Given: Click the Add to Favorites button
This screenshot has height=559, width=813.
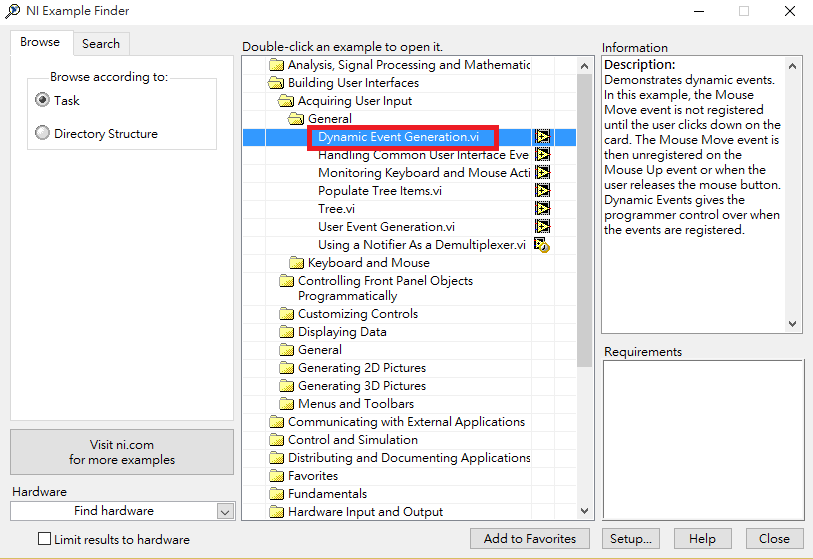Looking at the screenshot, I should coord(530,539).
